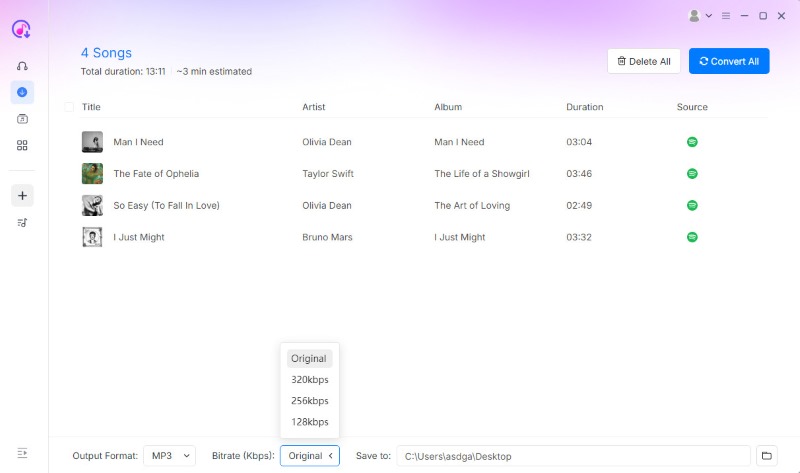Select the song title The Fate of Ophelia
Viewport: 800px width, 473px height.
(x=156, y=173)
